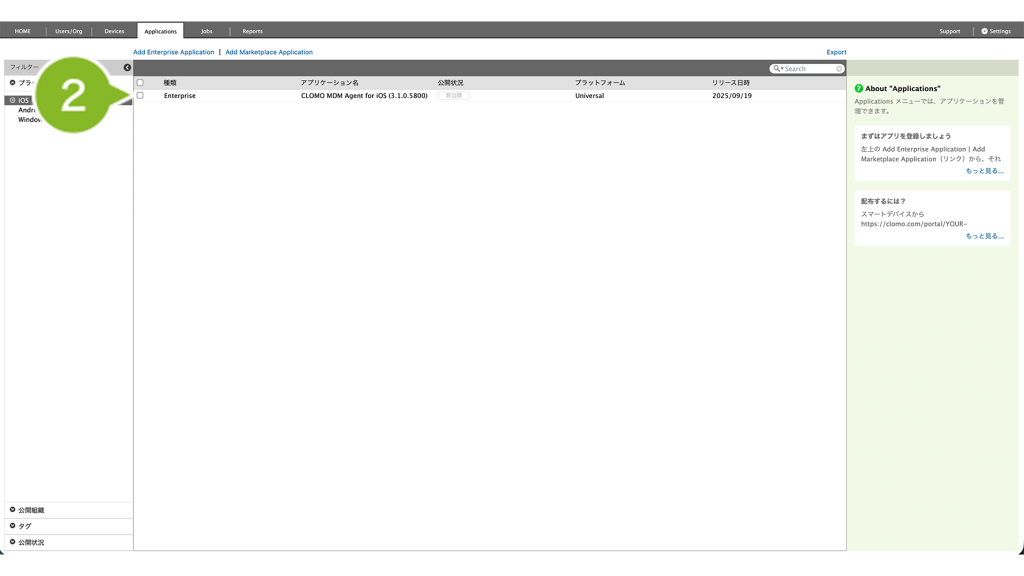This screenshot has width=1024, height=576.
Task: Check the CLOMO MDM Agent row checkbox
Action: (x=140, y=96)
